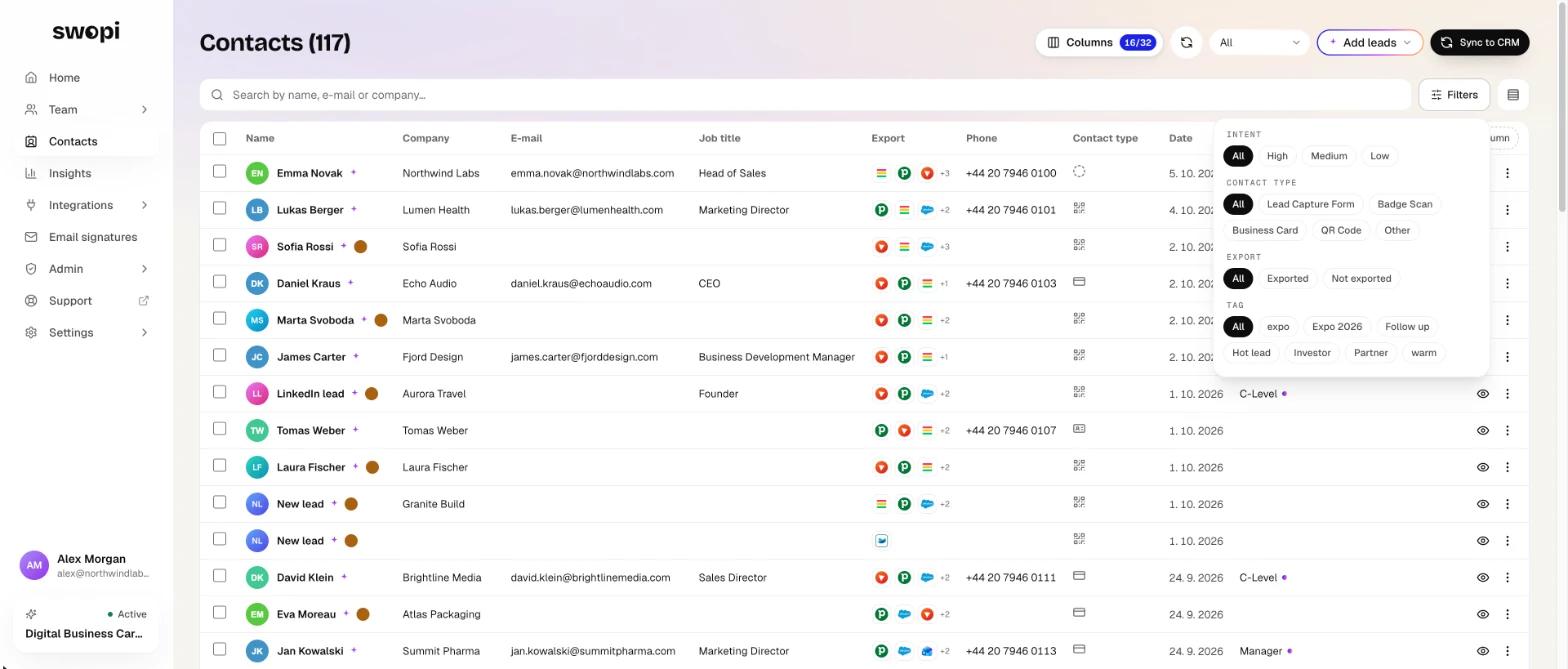Check the Sofia Rossi row checkbox
Screen dimensions: 1568x669
pyautogui.click(x=220, y=245)
